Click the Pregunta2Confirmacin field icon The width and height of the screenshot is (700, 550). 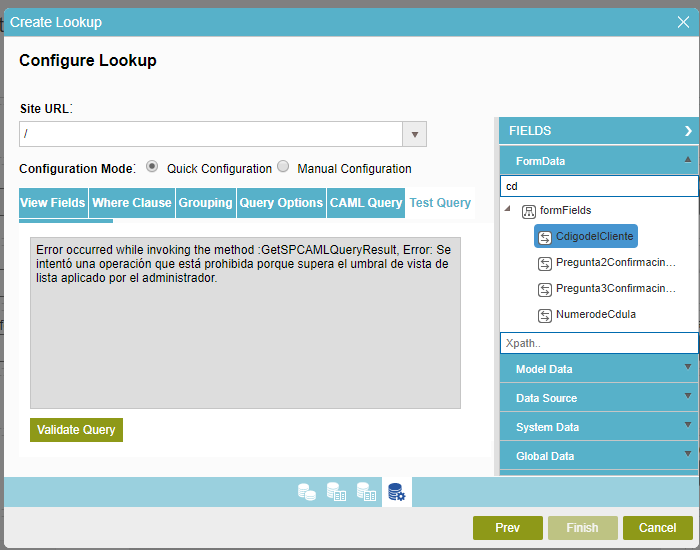(x=545, y=263)
